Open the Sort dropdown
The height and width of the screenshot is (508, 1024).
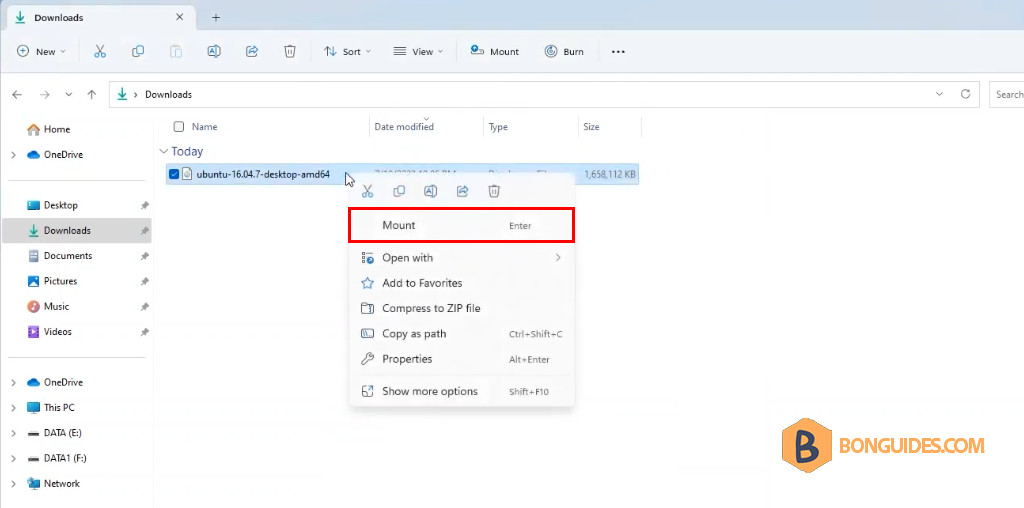point(347,52)
